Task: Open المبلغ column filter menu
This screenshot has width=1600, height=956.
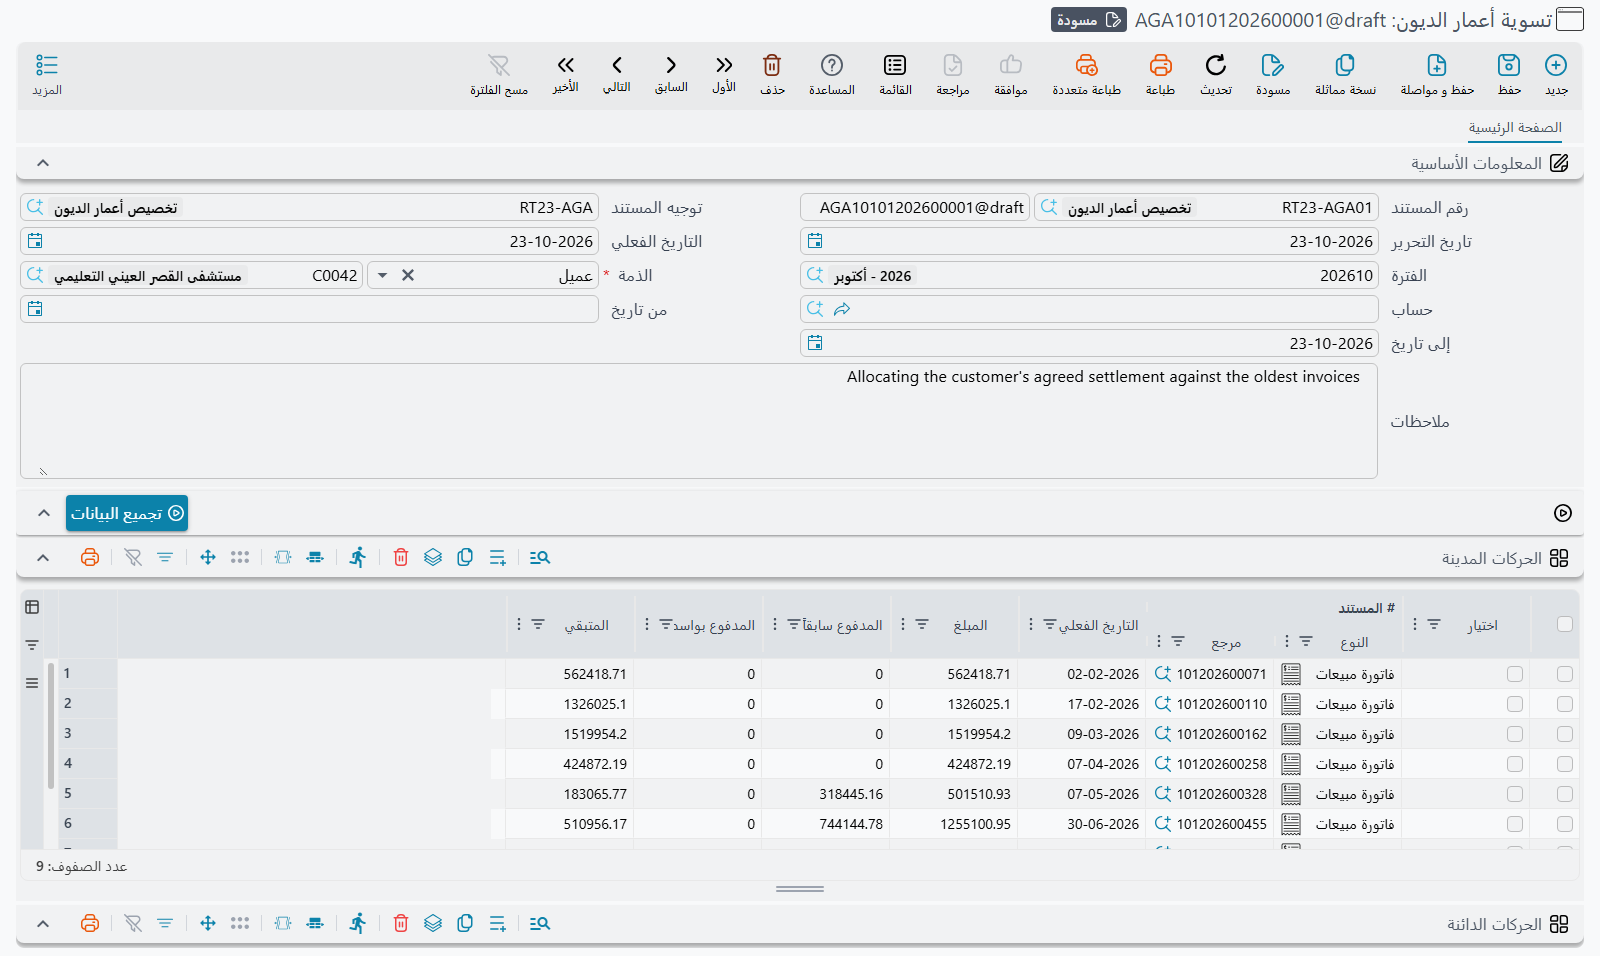Action: point(922,624)
